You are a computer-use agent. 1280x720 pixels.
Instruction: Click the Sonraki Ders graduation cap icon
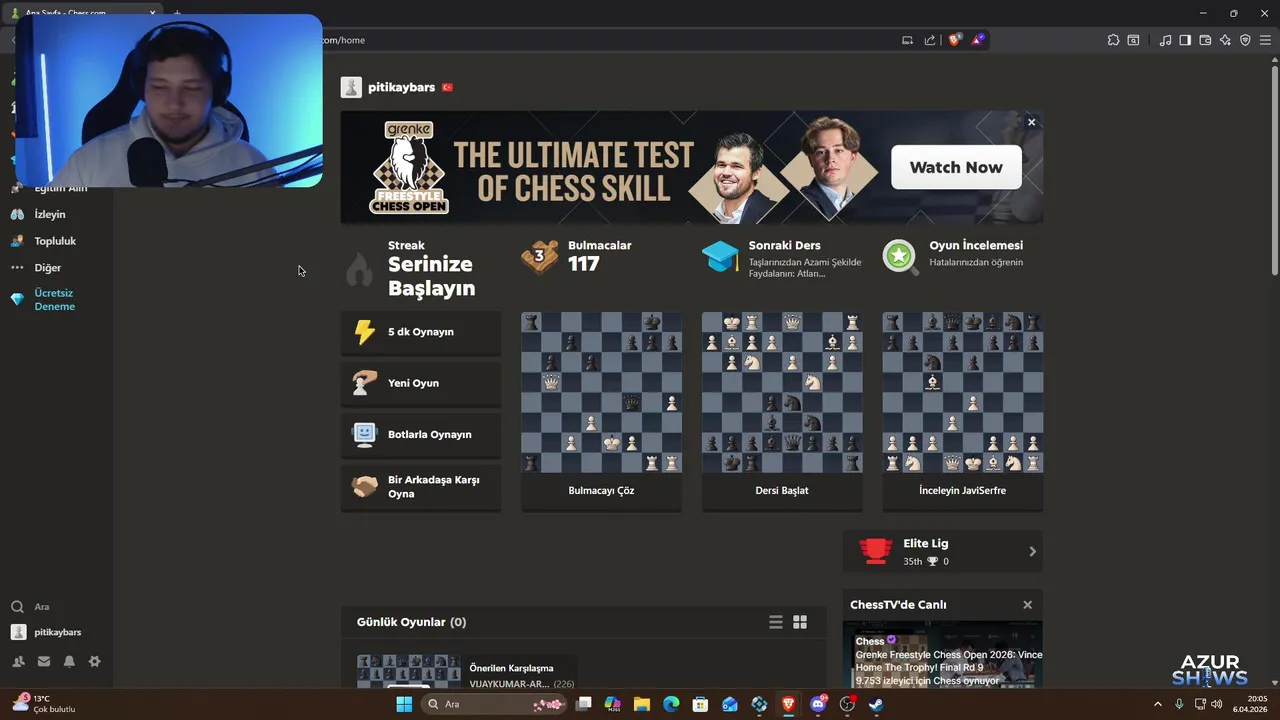click(x=720, y=257)
